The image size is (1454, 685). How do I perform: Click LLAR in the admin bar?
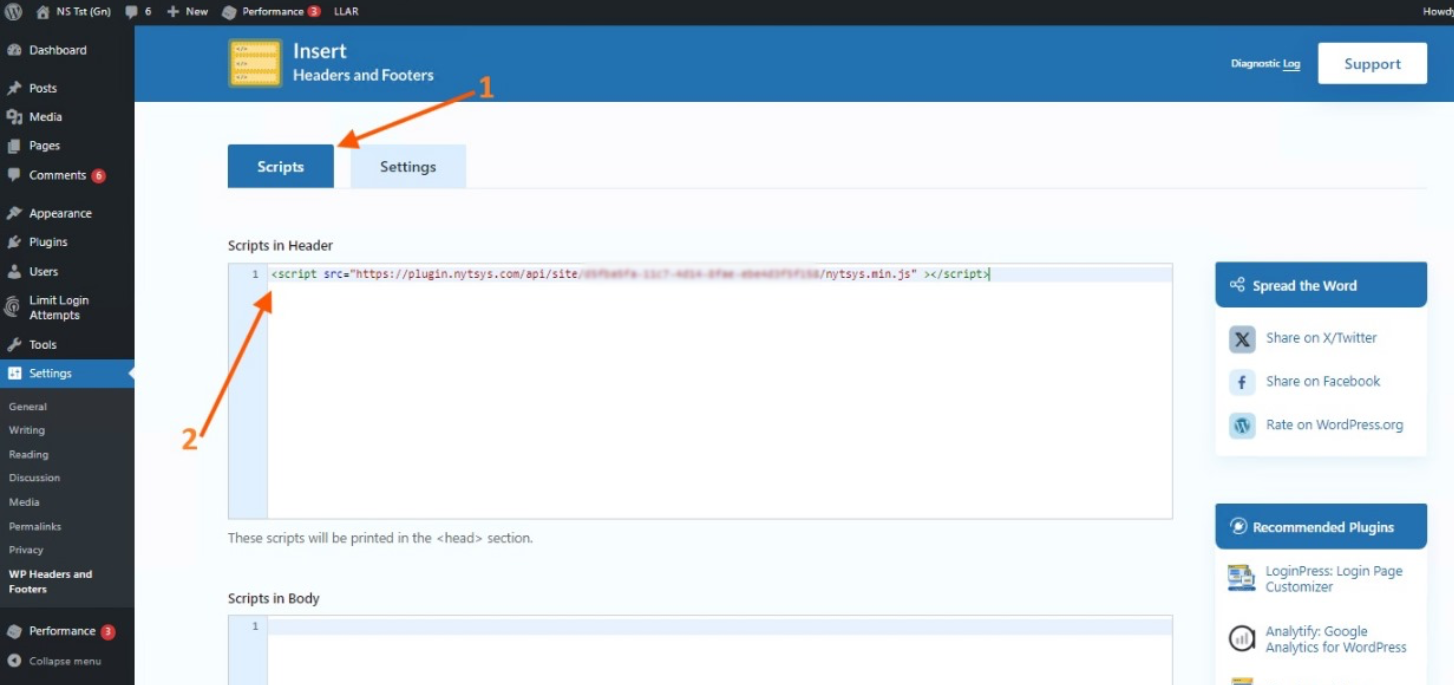pos(346,11)
